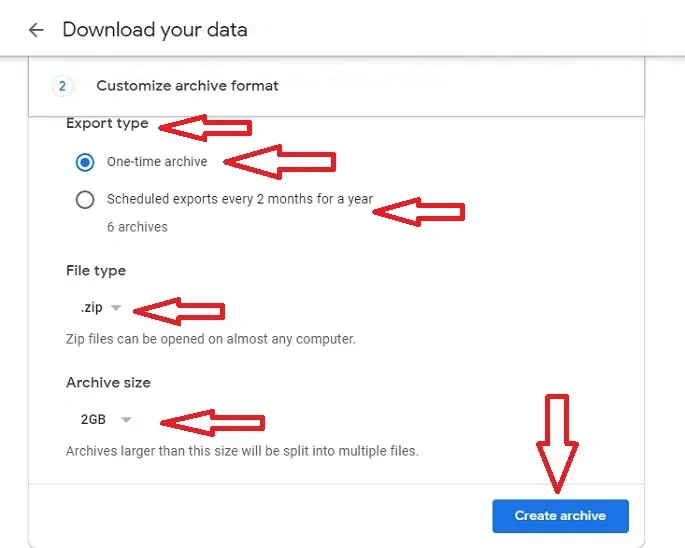Click the Export type heading
Screen dimensions: 685x548
tap(107, 124)
